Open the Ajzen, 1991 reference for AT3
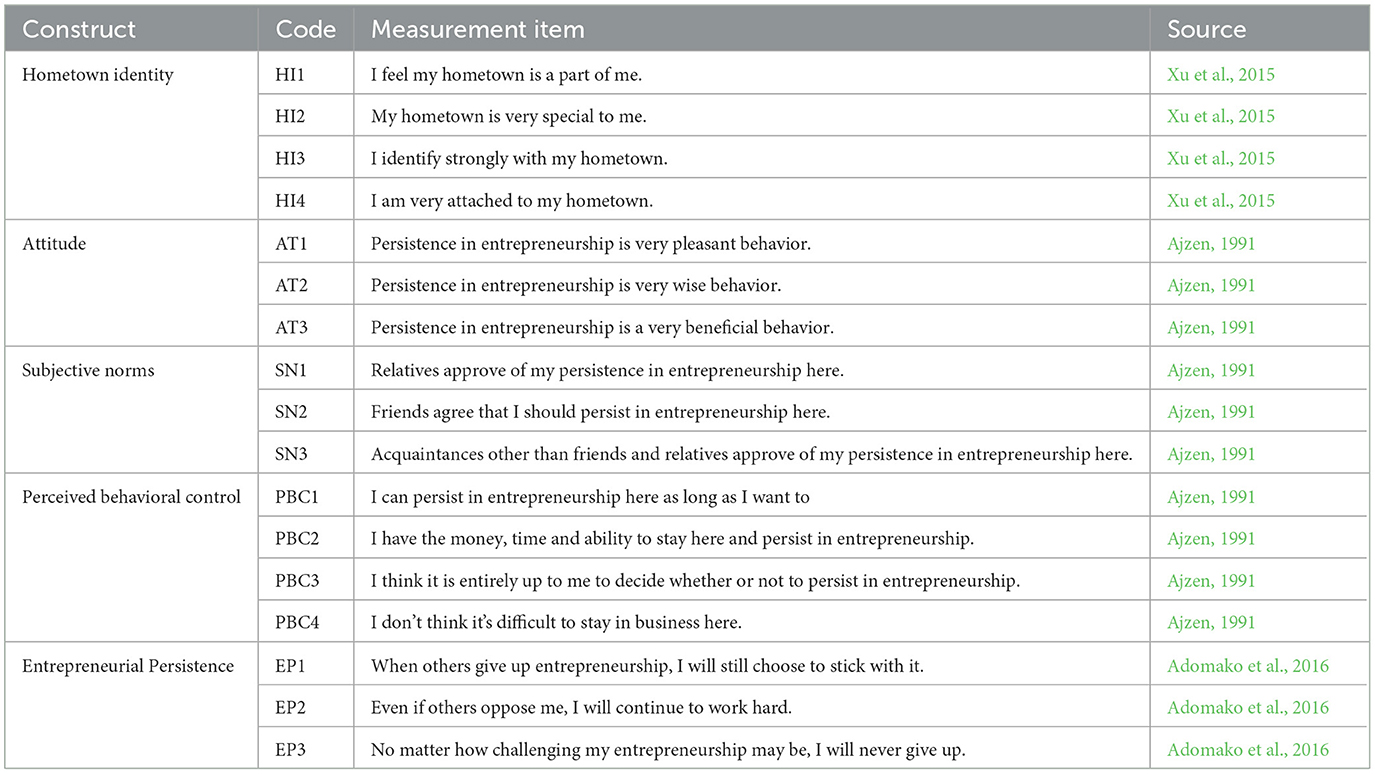The width and height of the screenshot is (1375, 774). [1211, 328]
